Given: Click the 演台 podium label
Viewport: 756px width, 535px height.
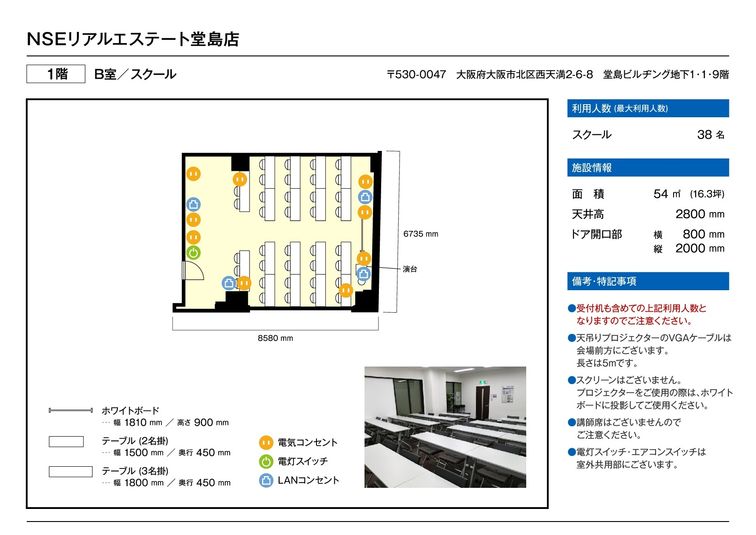Looking at the screenshot, I should click(410, 269).
